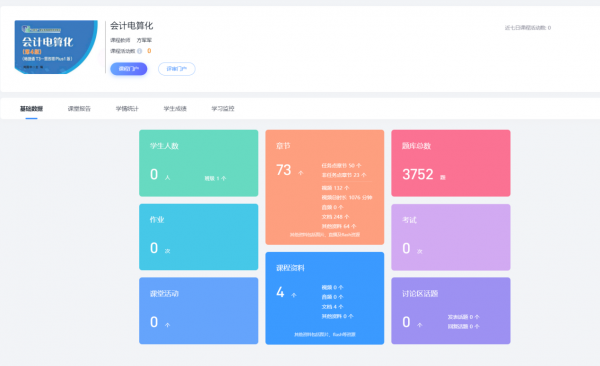
Task: Click the chapter count 73
Action: tap(284, 170)
